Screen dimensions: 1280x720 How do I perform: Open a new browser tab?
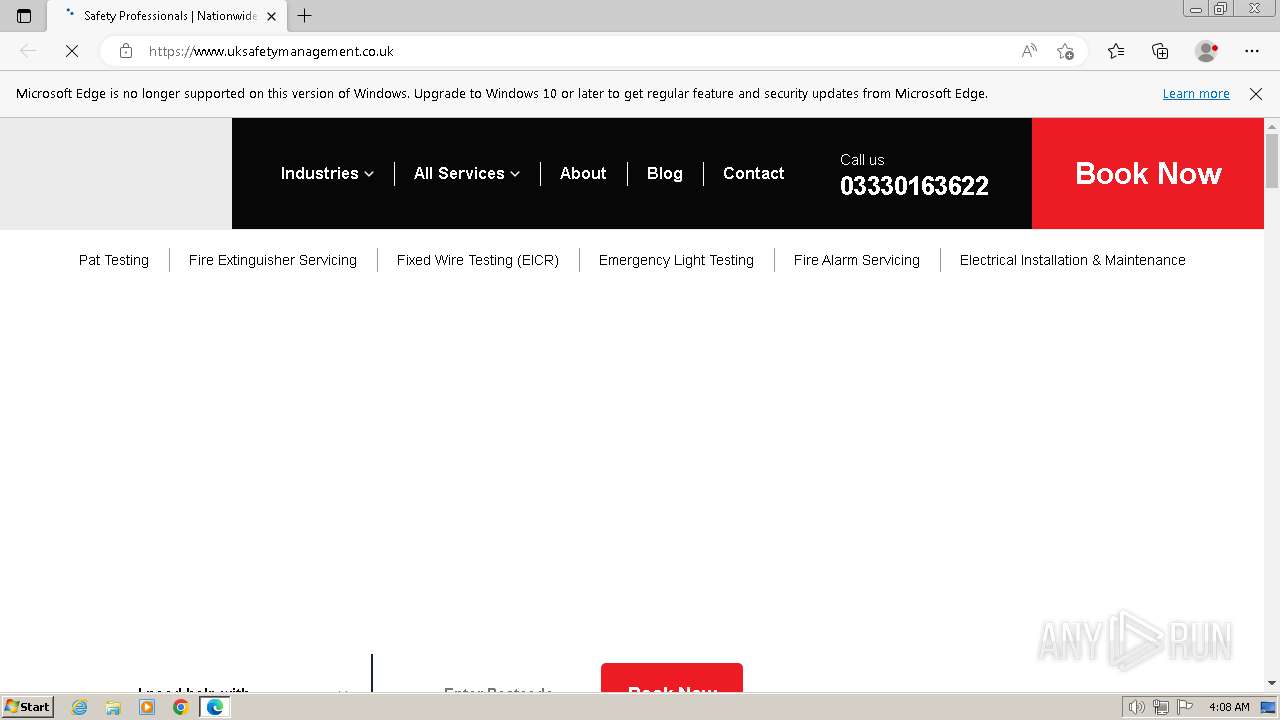coord(305,16)
